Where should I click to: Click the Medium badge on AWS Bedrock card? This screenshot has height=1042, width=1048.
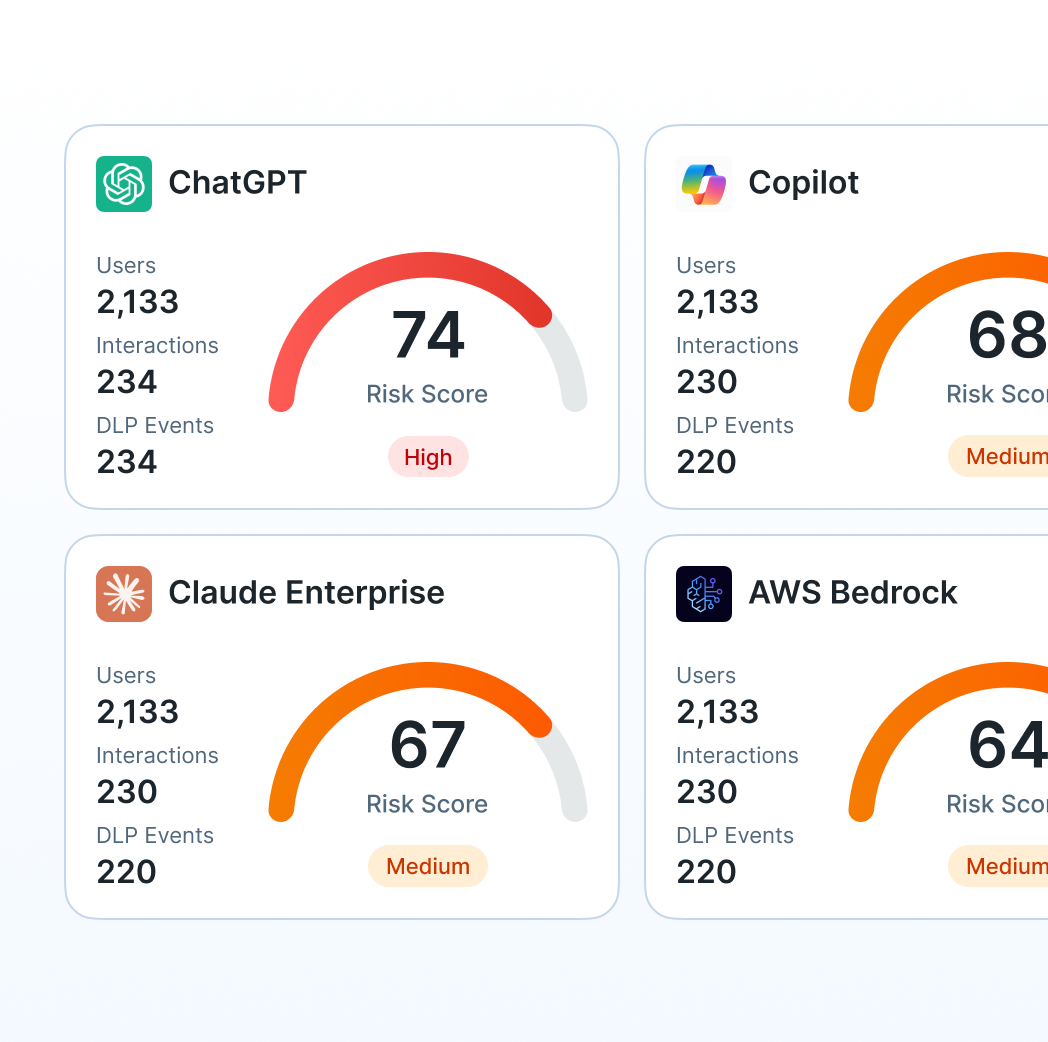click(999, 866)
